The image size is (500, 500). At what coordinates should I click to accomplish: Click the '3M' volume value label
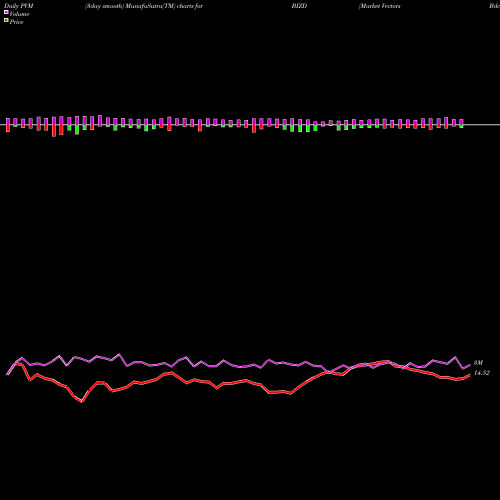coord(478,363)
